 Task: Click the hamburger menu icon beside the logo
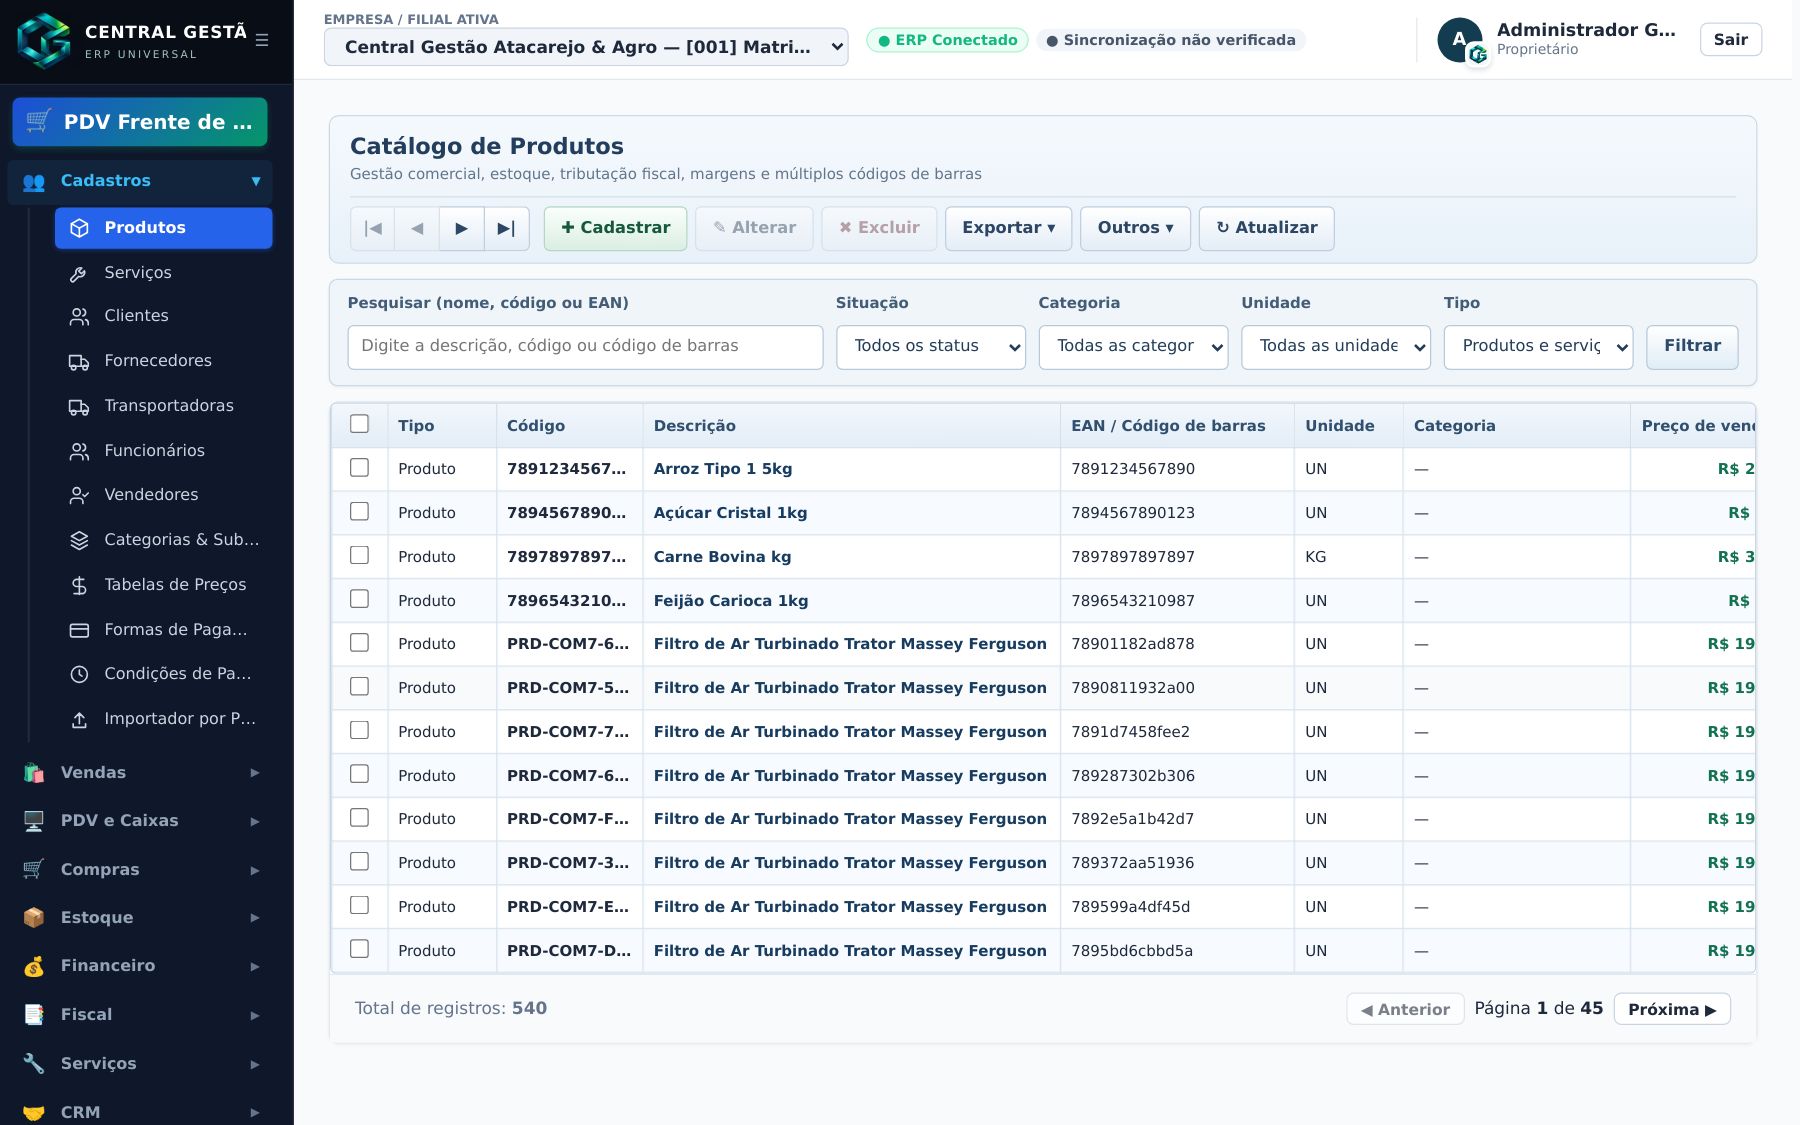click(x=262, y=40)
